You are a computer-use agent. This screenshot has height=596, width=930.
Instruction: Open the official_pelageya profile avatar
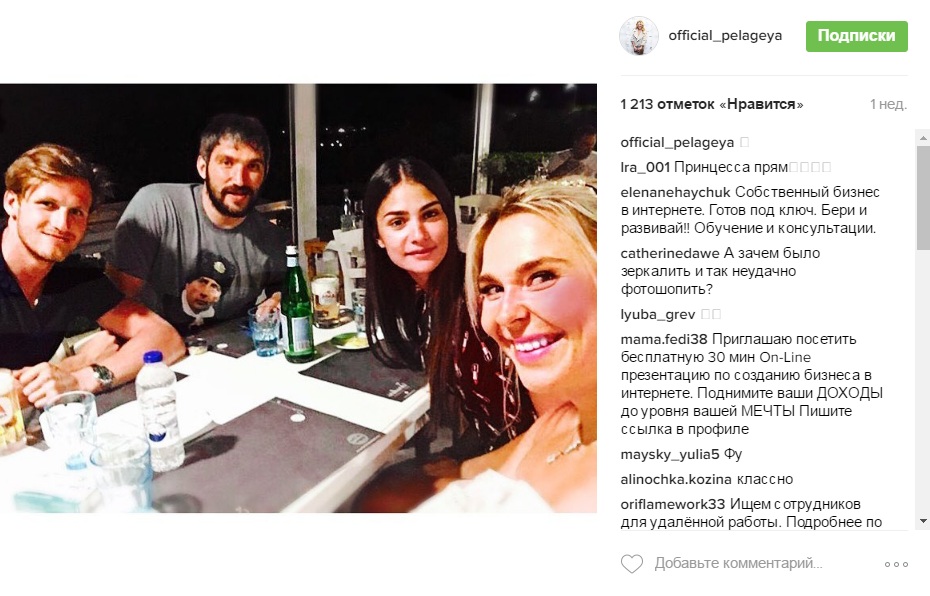(x=639, y=36)
